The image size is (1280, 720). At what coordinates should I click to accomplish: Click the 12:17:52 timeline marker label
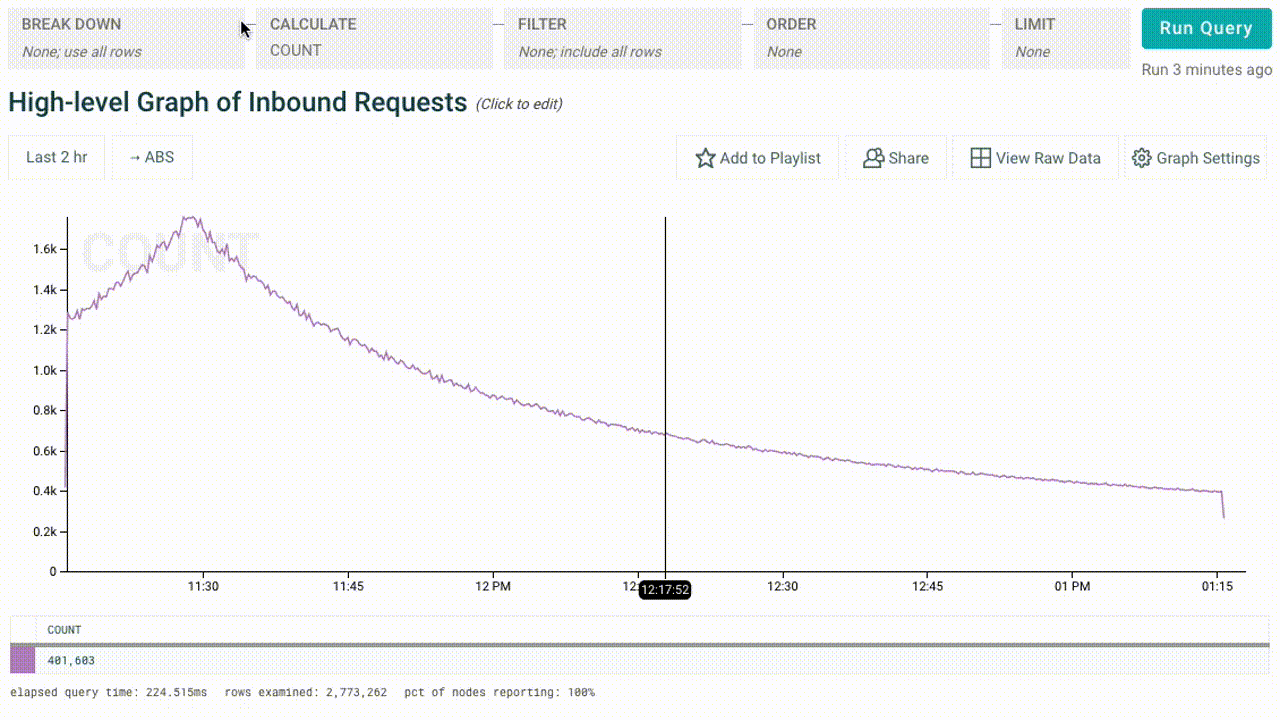click(665, 590)
